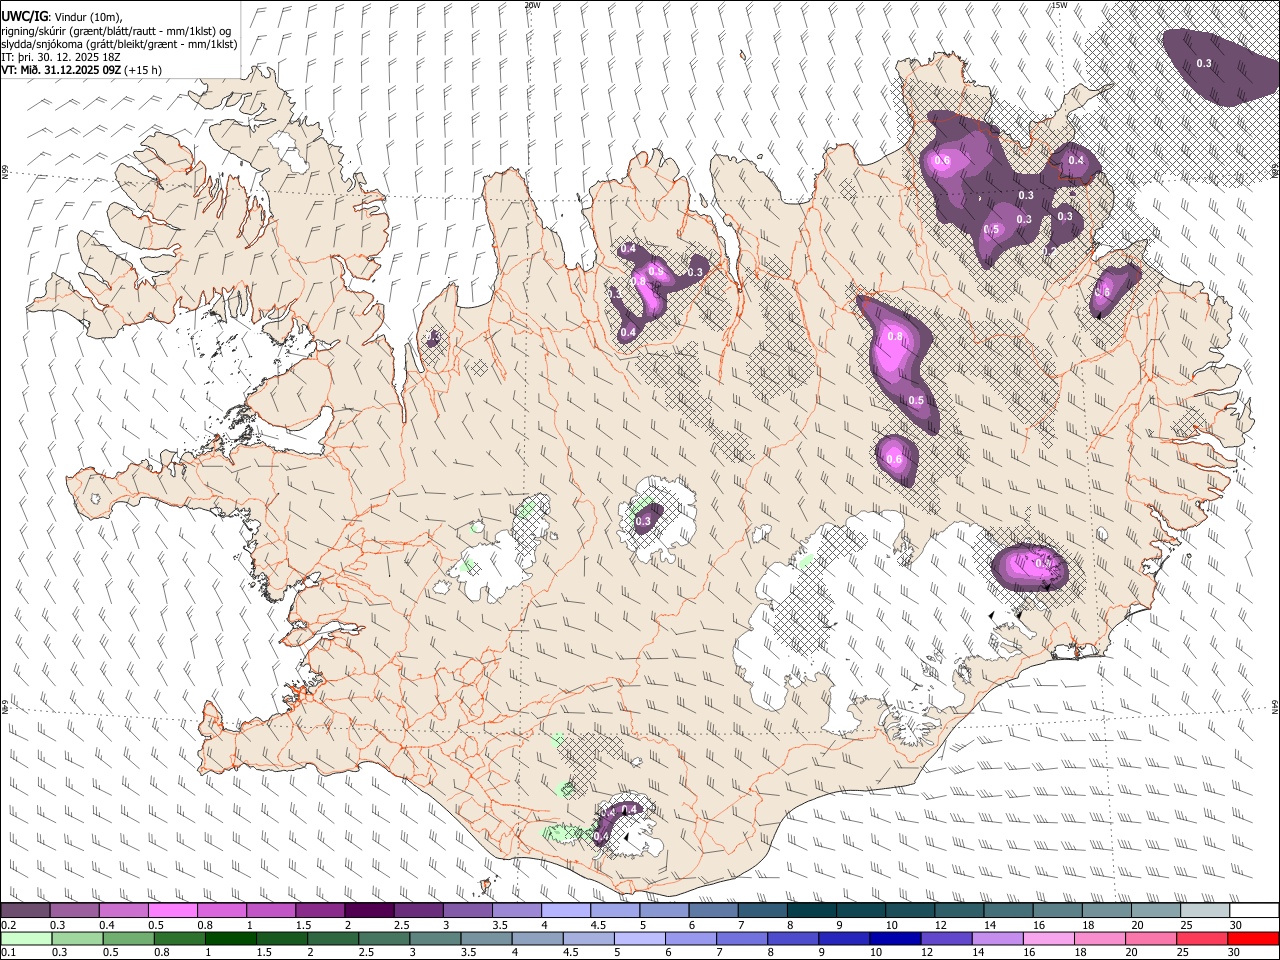Click the (+15 h) forecast offset text
Viewport: 1280px width, 960px height.
click(143, 70)
